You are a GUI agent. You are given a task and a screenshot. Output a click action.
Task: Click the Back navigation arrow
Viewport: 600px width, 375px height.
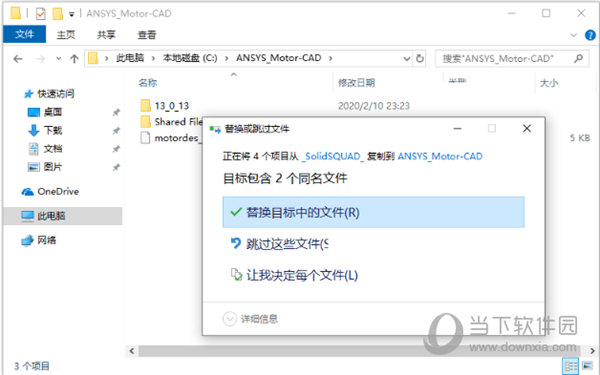click(x=18, y=59)
